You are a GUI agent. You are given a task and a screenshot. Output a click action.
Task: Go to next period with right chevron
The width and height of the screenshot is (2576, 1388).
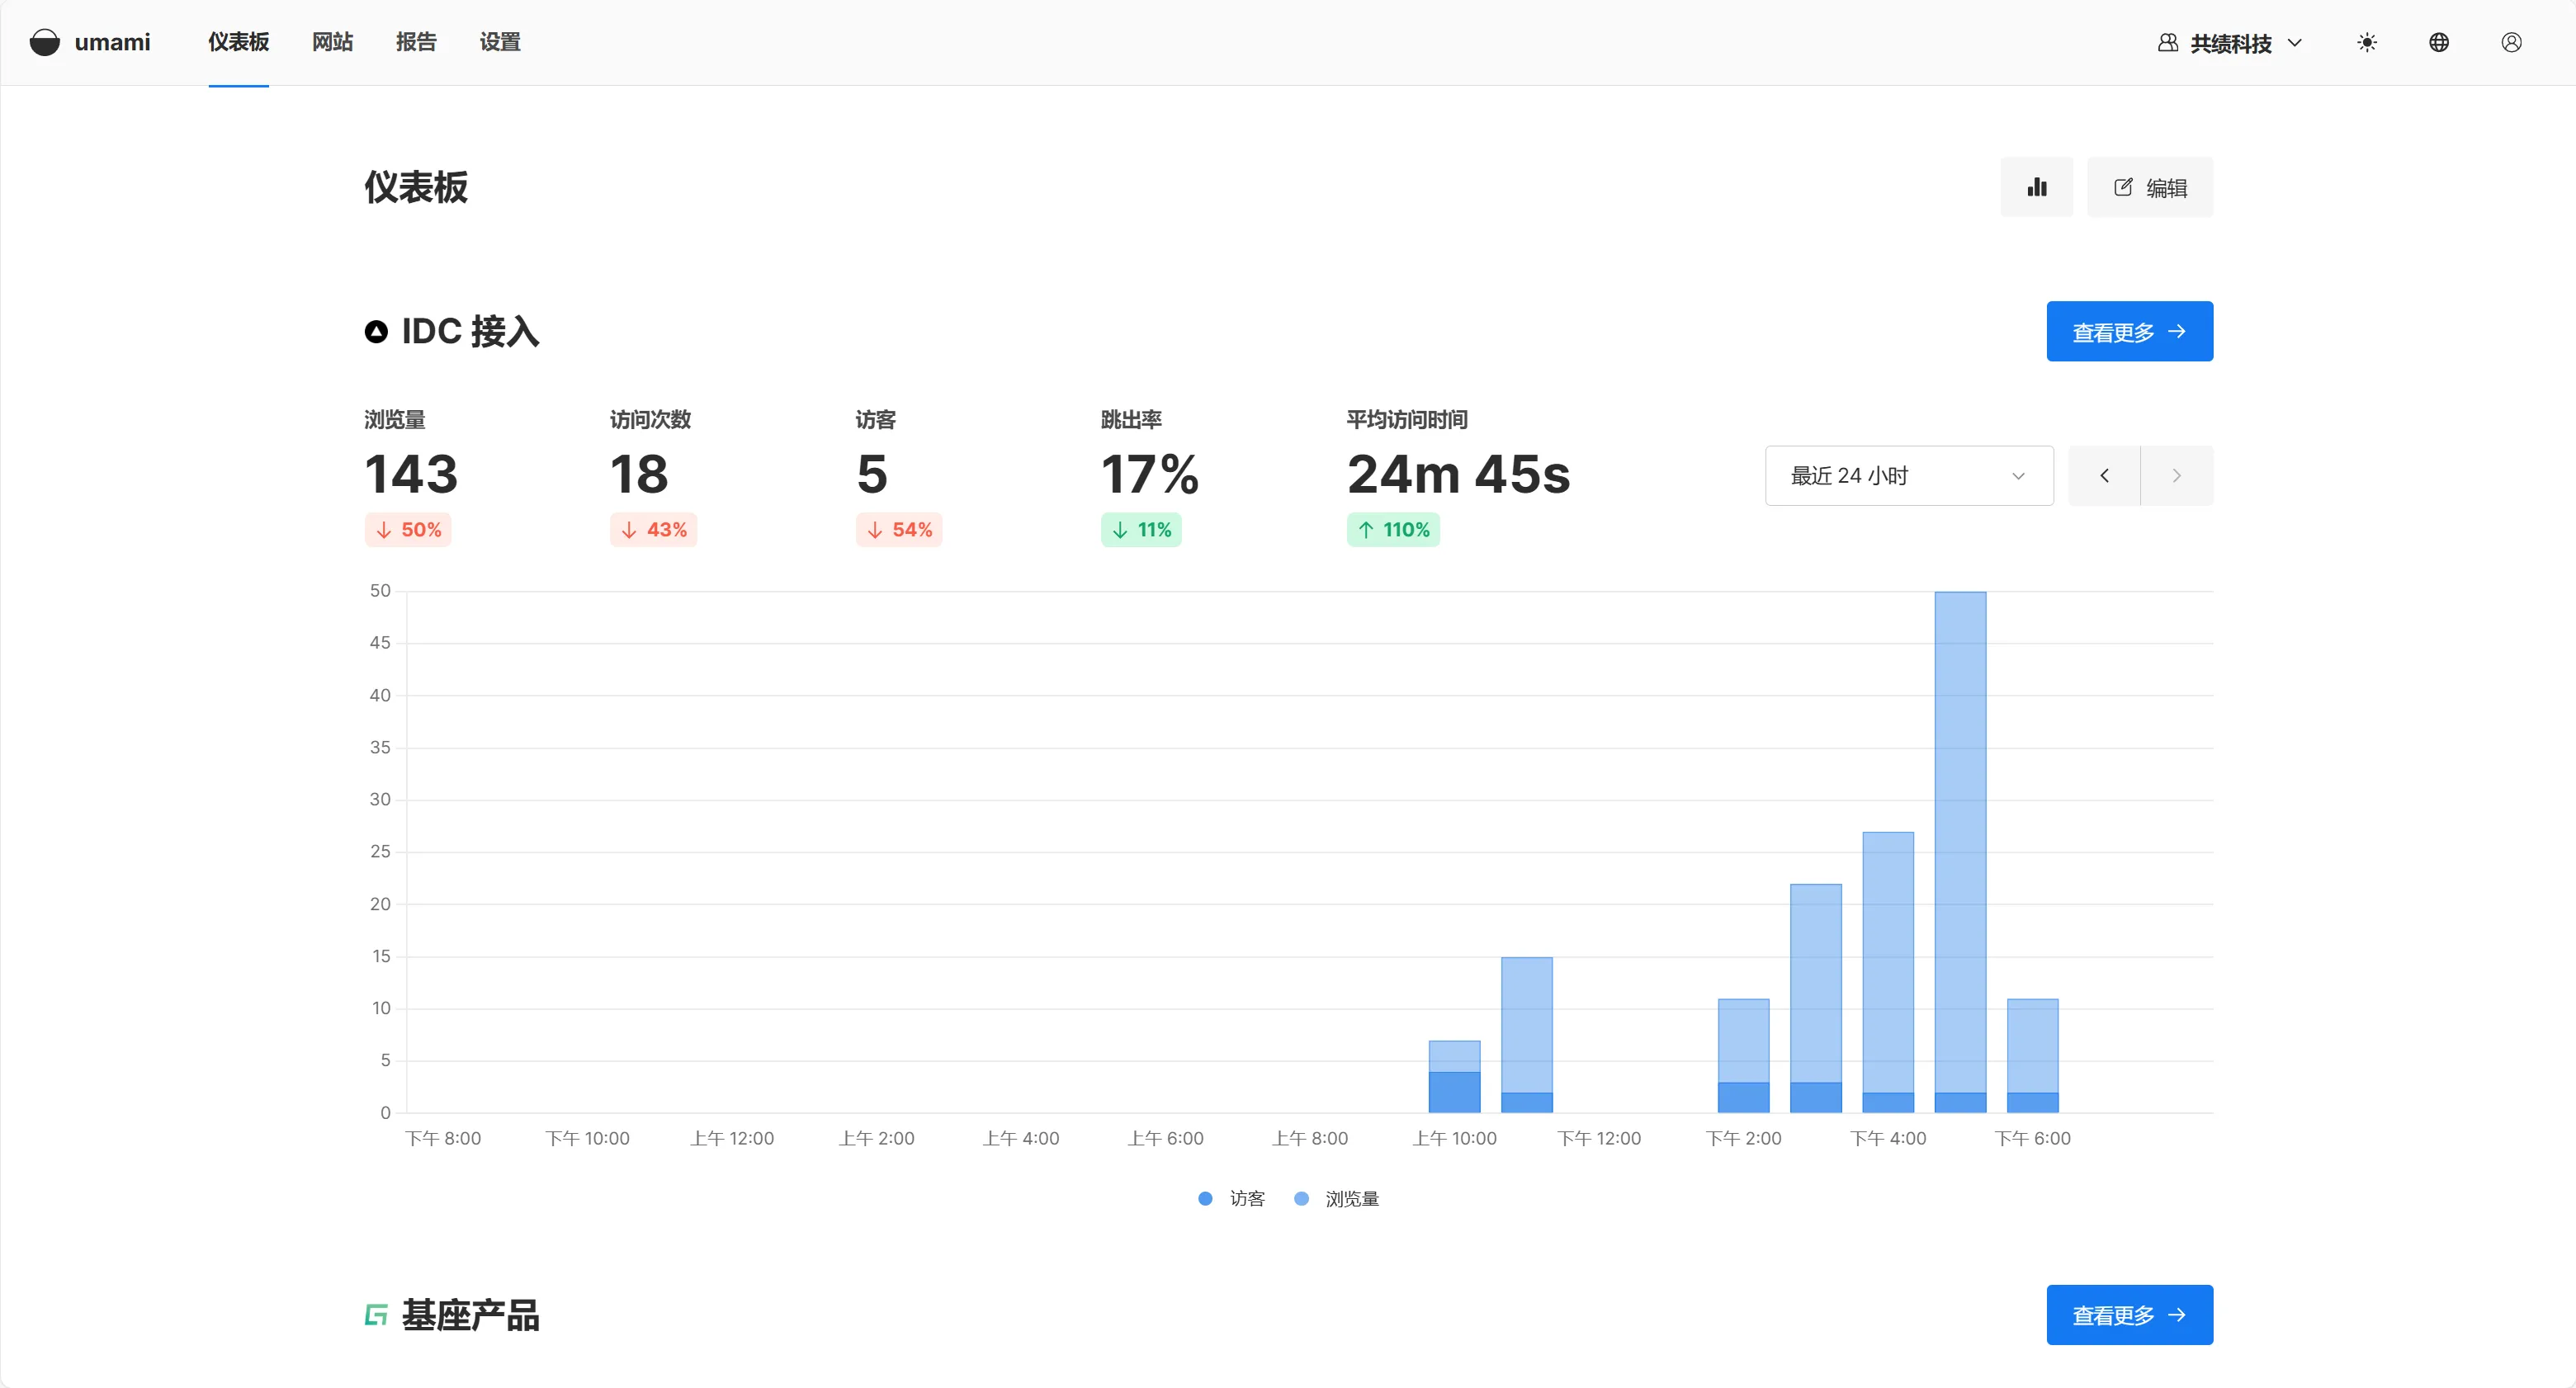[x=2177, y=476]
